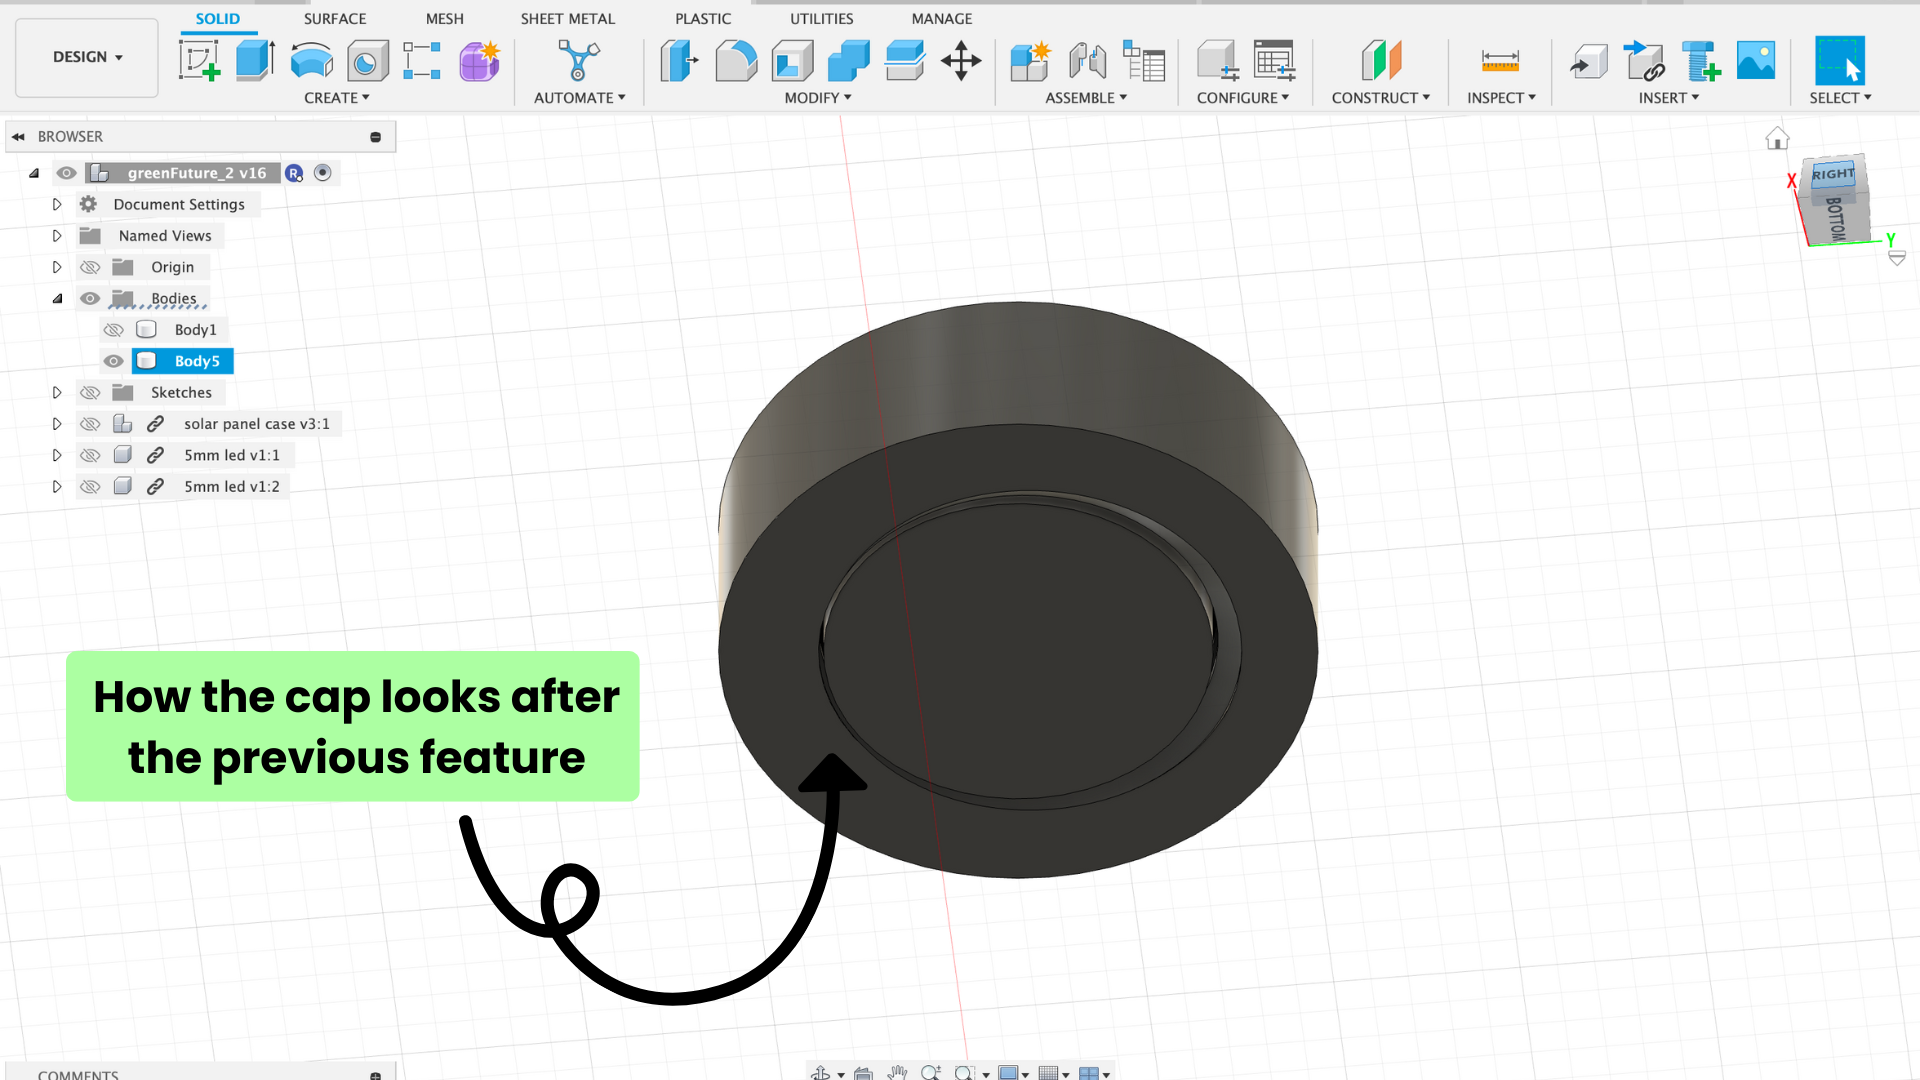This screenshot has height=1080, width=1920.
Task: Select the Joint tool
Action: 1087,61
